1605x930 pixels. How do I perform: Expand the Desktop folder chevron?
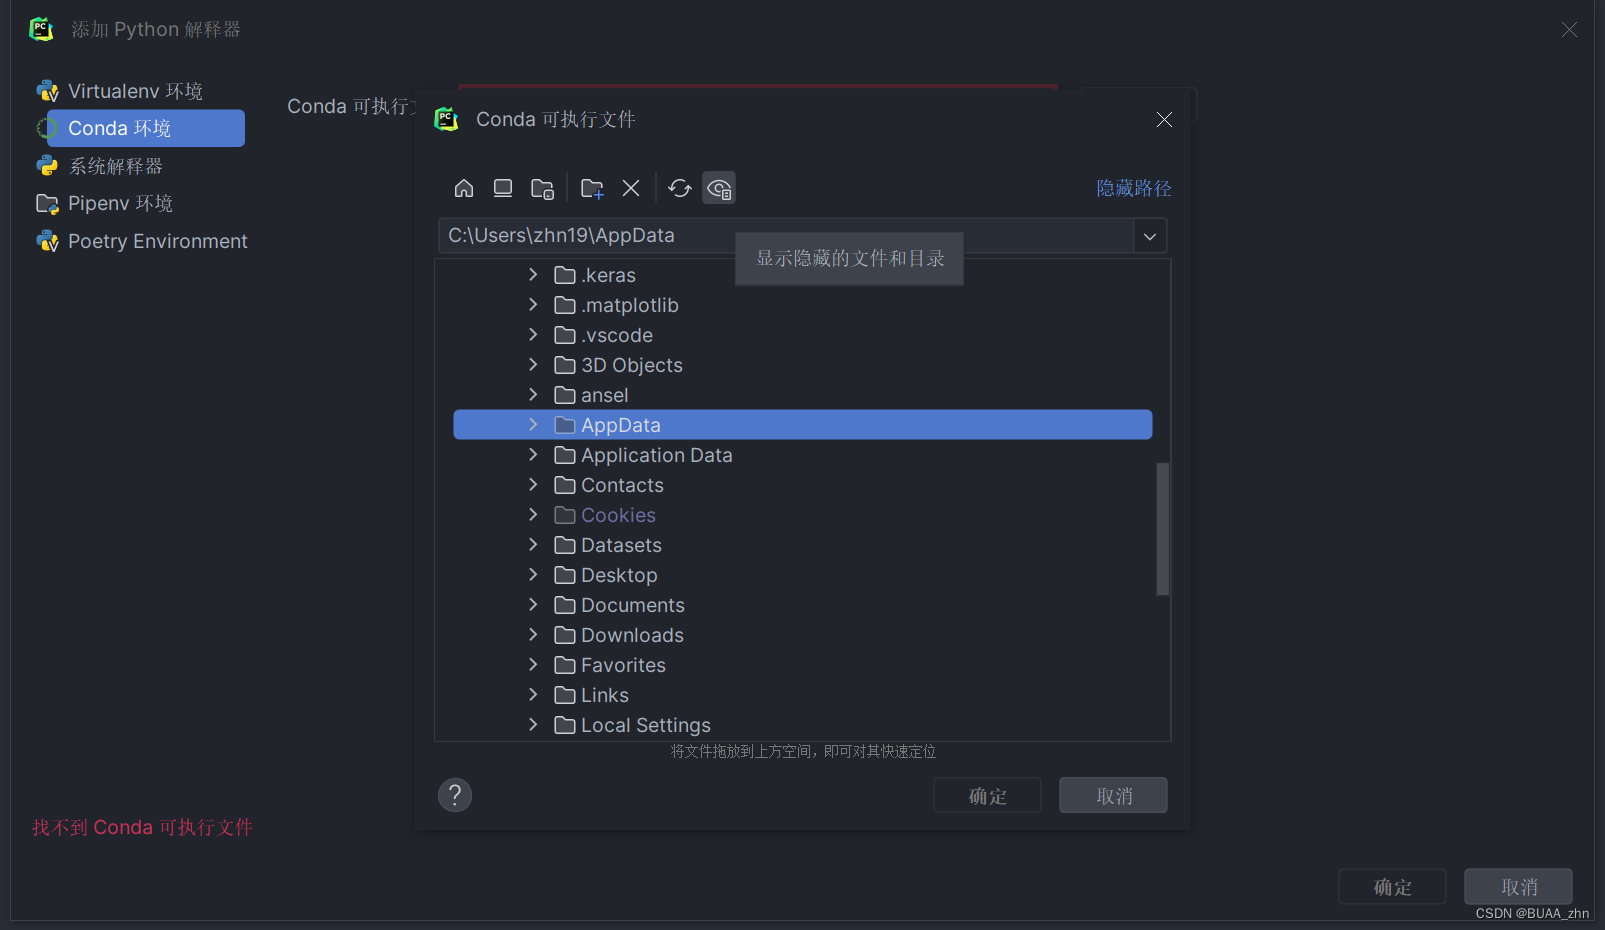[x=533, y=574]
